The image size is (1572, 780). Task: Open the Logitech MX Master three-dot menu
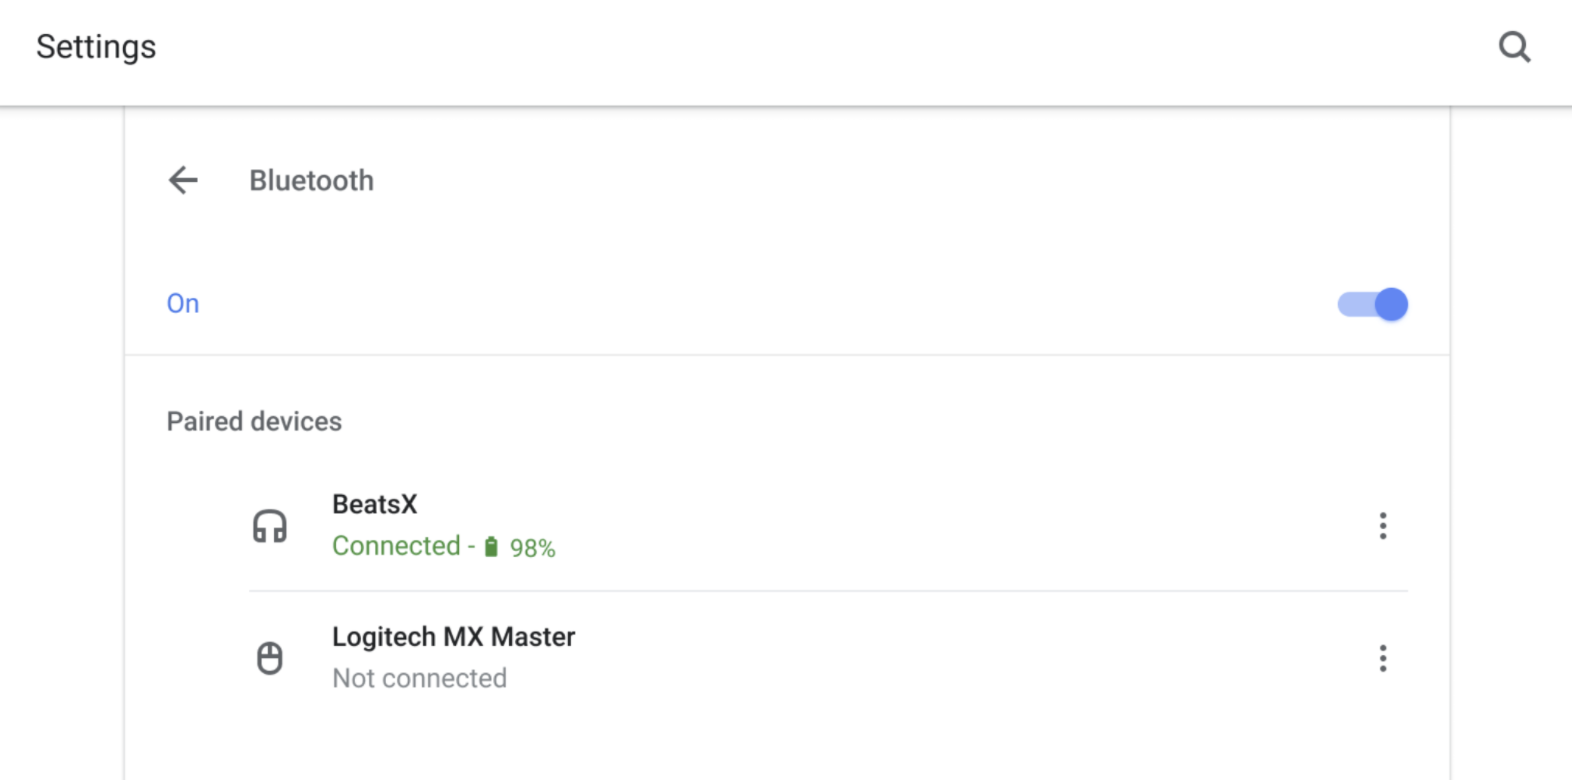1383,658
